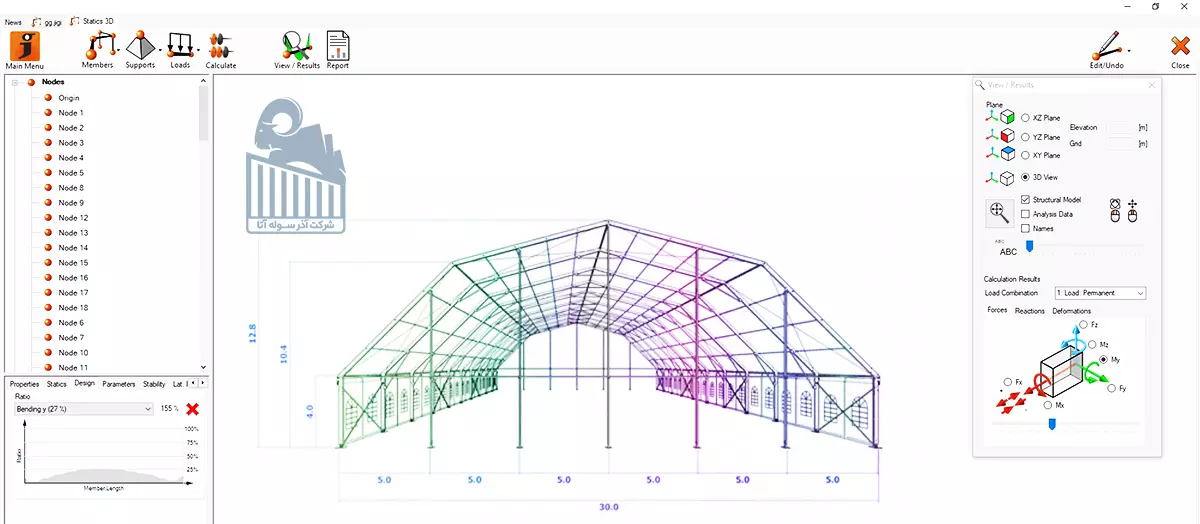Open the Main Menu icon

pos(25,46)
